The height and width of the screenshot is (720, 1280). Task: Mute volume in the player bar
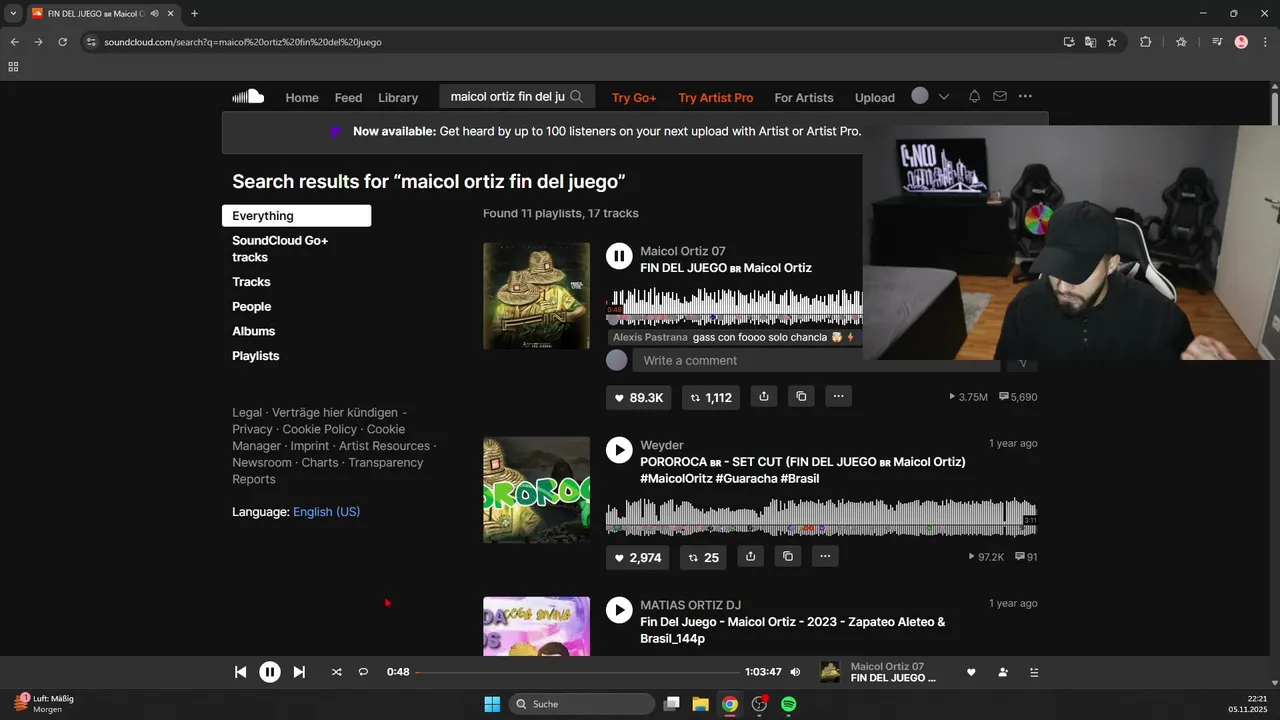click(795, 672)
